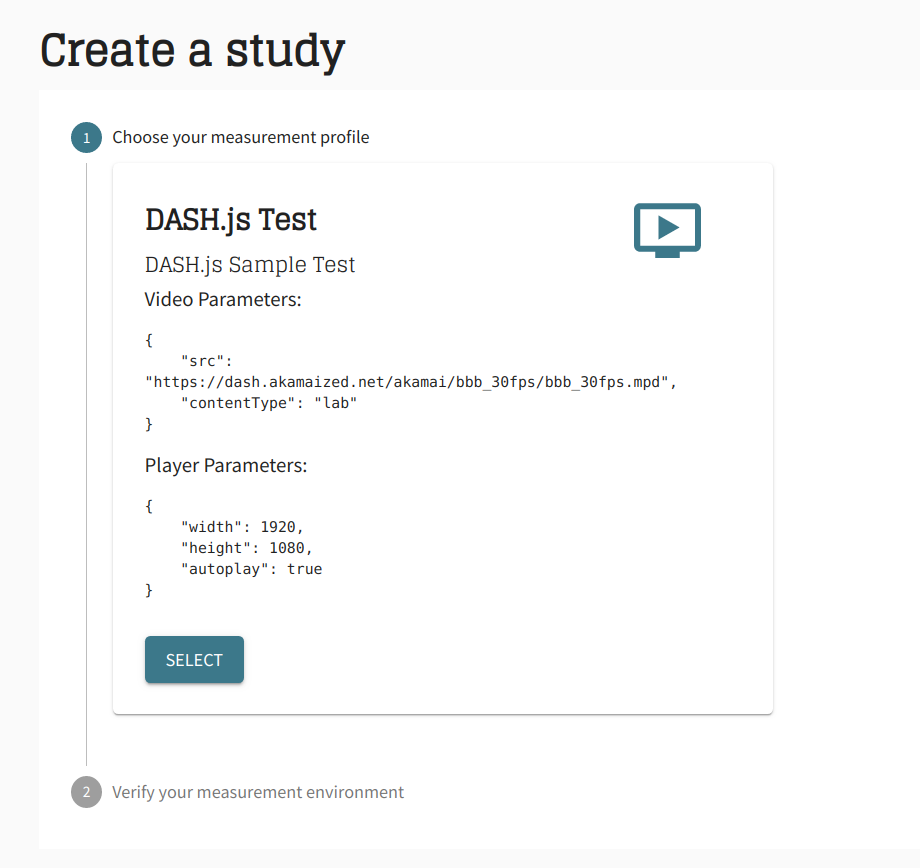Click the 'Player Parameters:' label
Screen dimensions: 920x868
226,465
